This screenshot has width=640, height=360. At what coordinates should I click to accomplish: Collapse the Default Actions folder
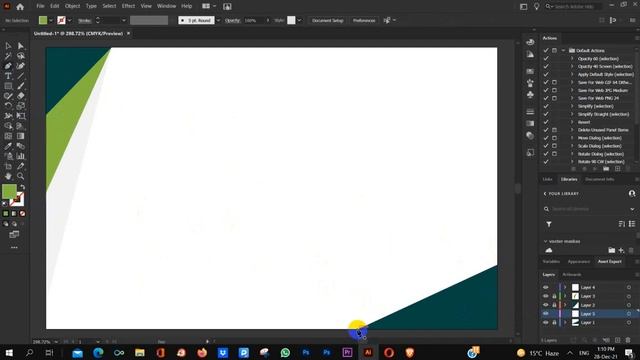[564, 51]
